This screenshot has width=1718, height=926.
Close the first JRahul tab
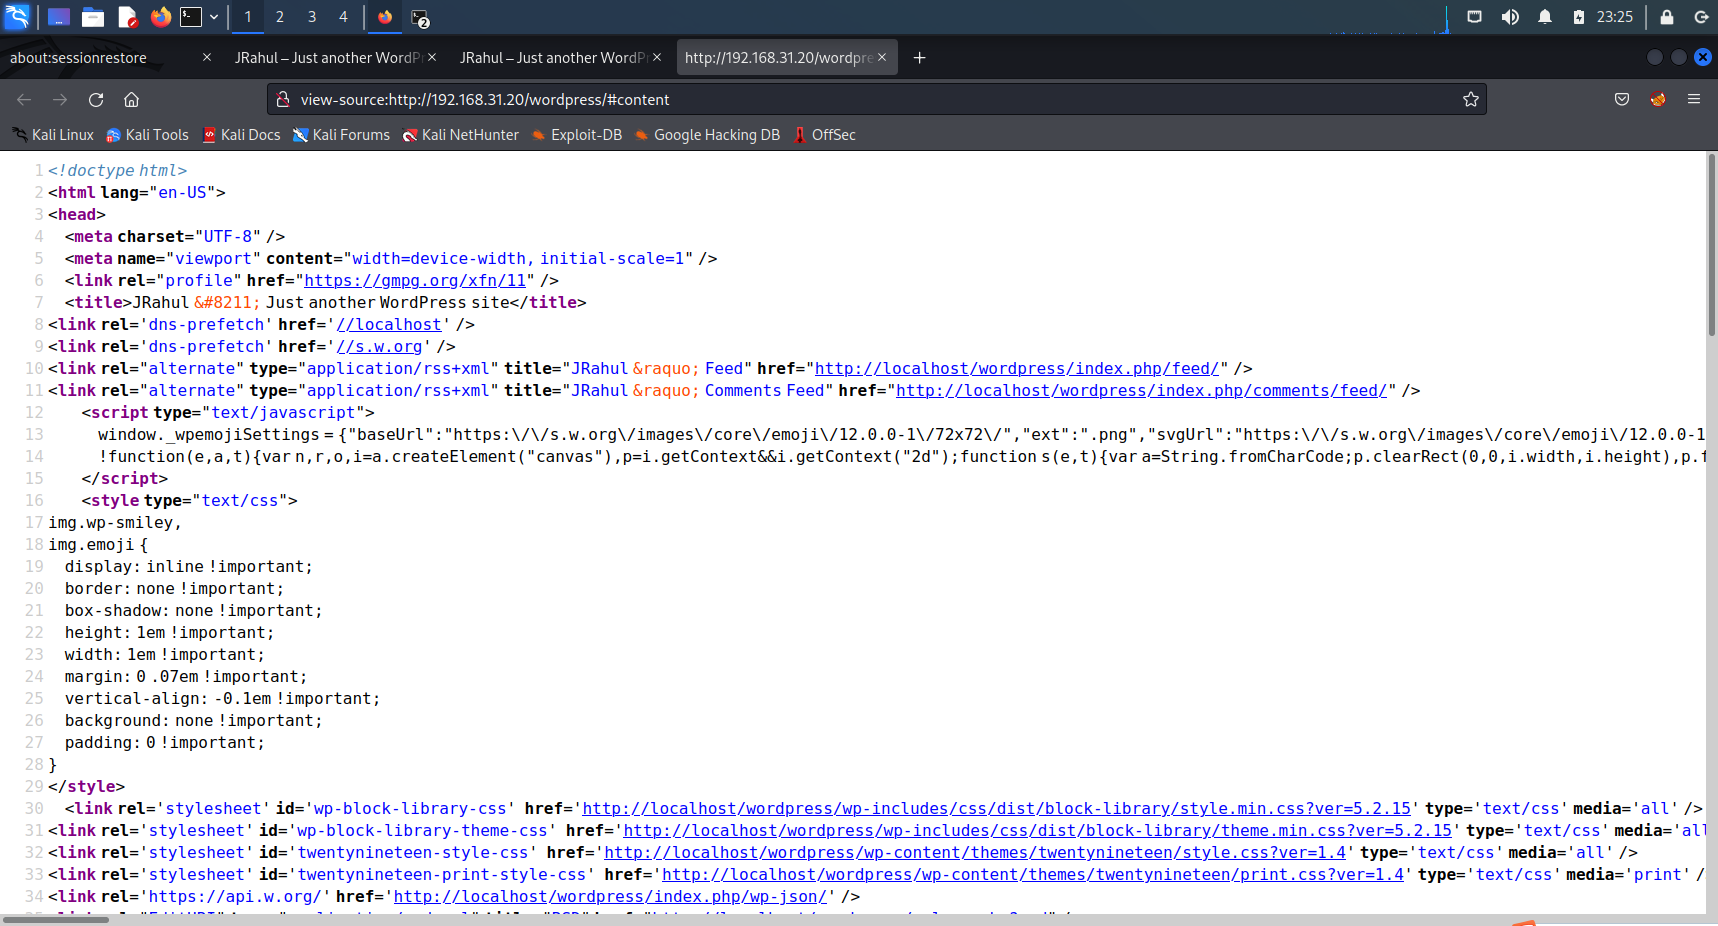[432, 58]
